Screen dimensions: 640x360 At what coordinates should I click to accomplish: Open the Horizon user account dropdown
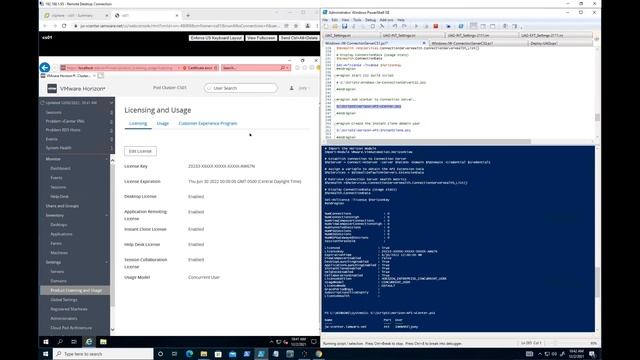click(x=304, y=88)
